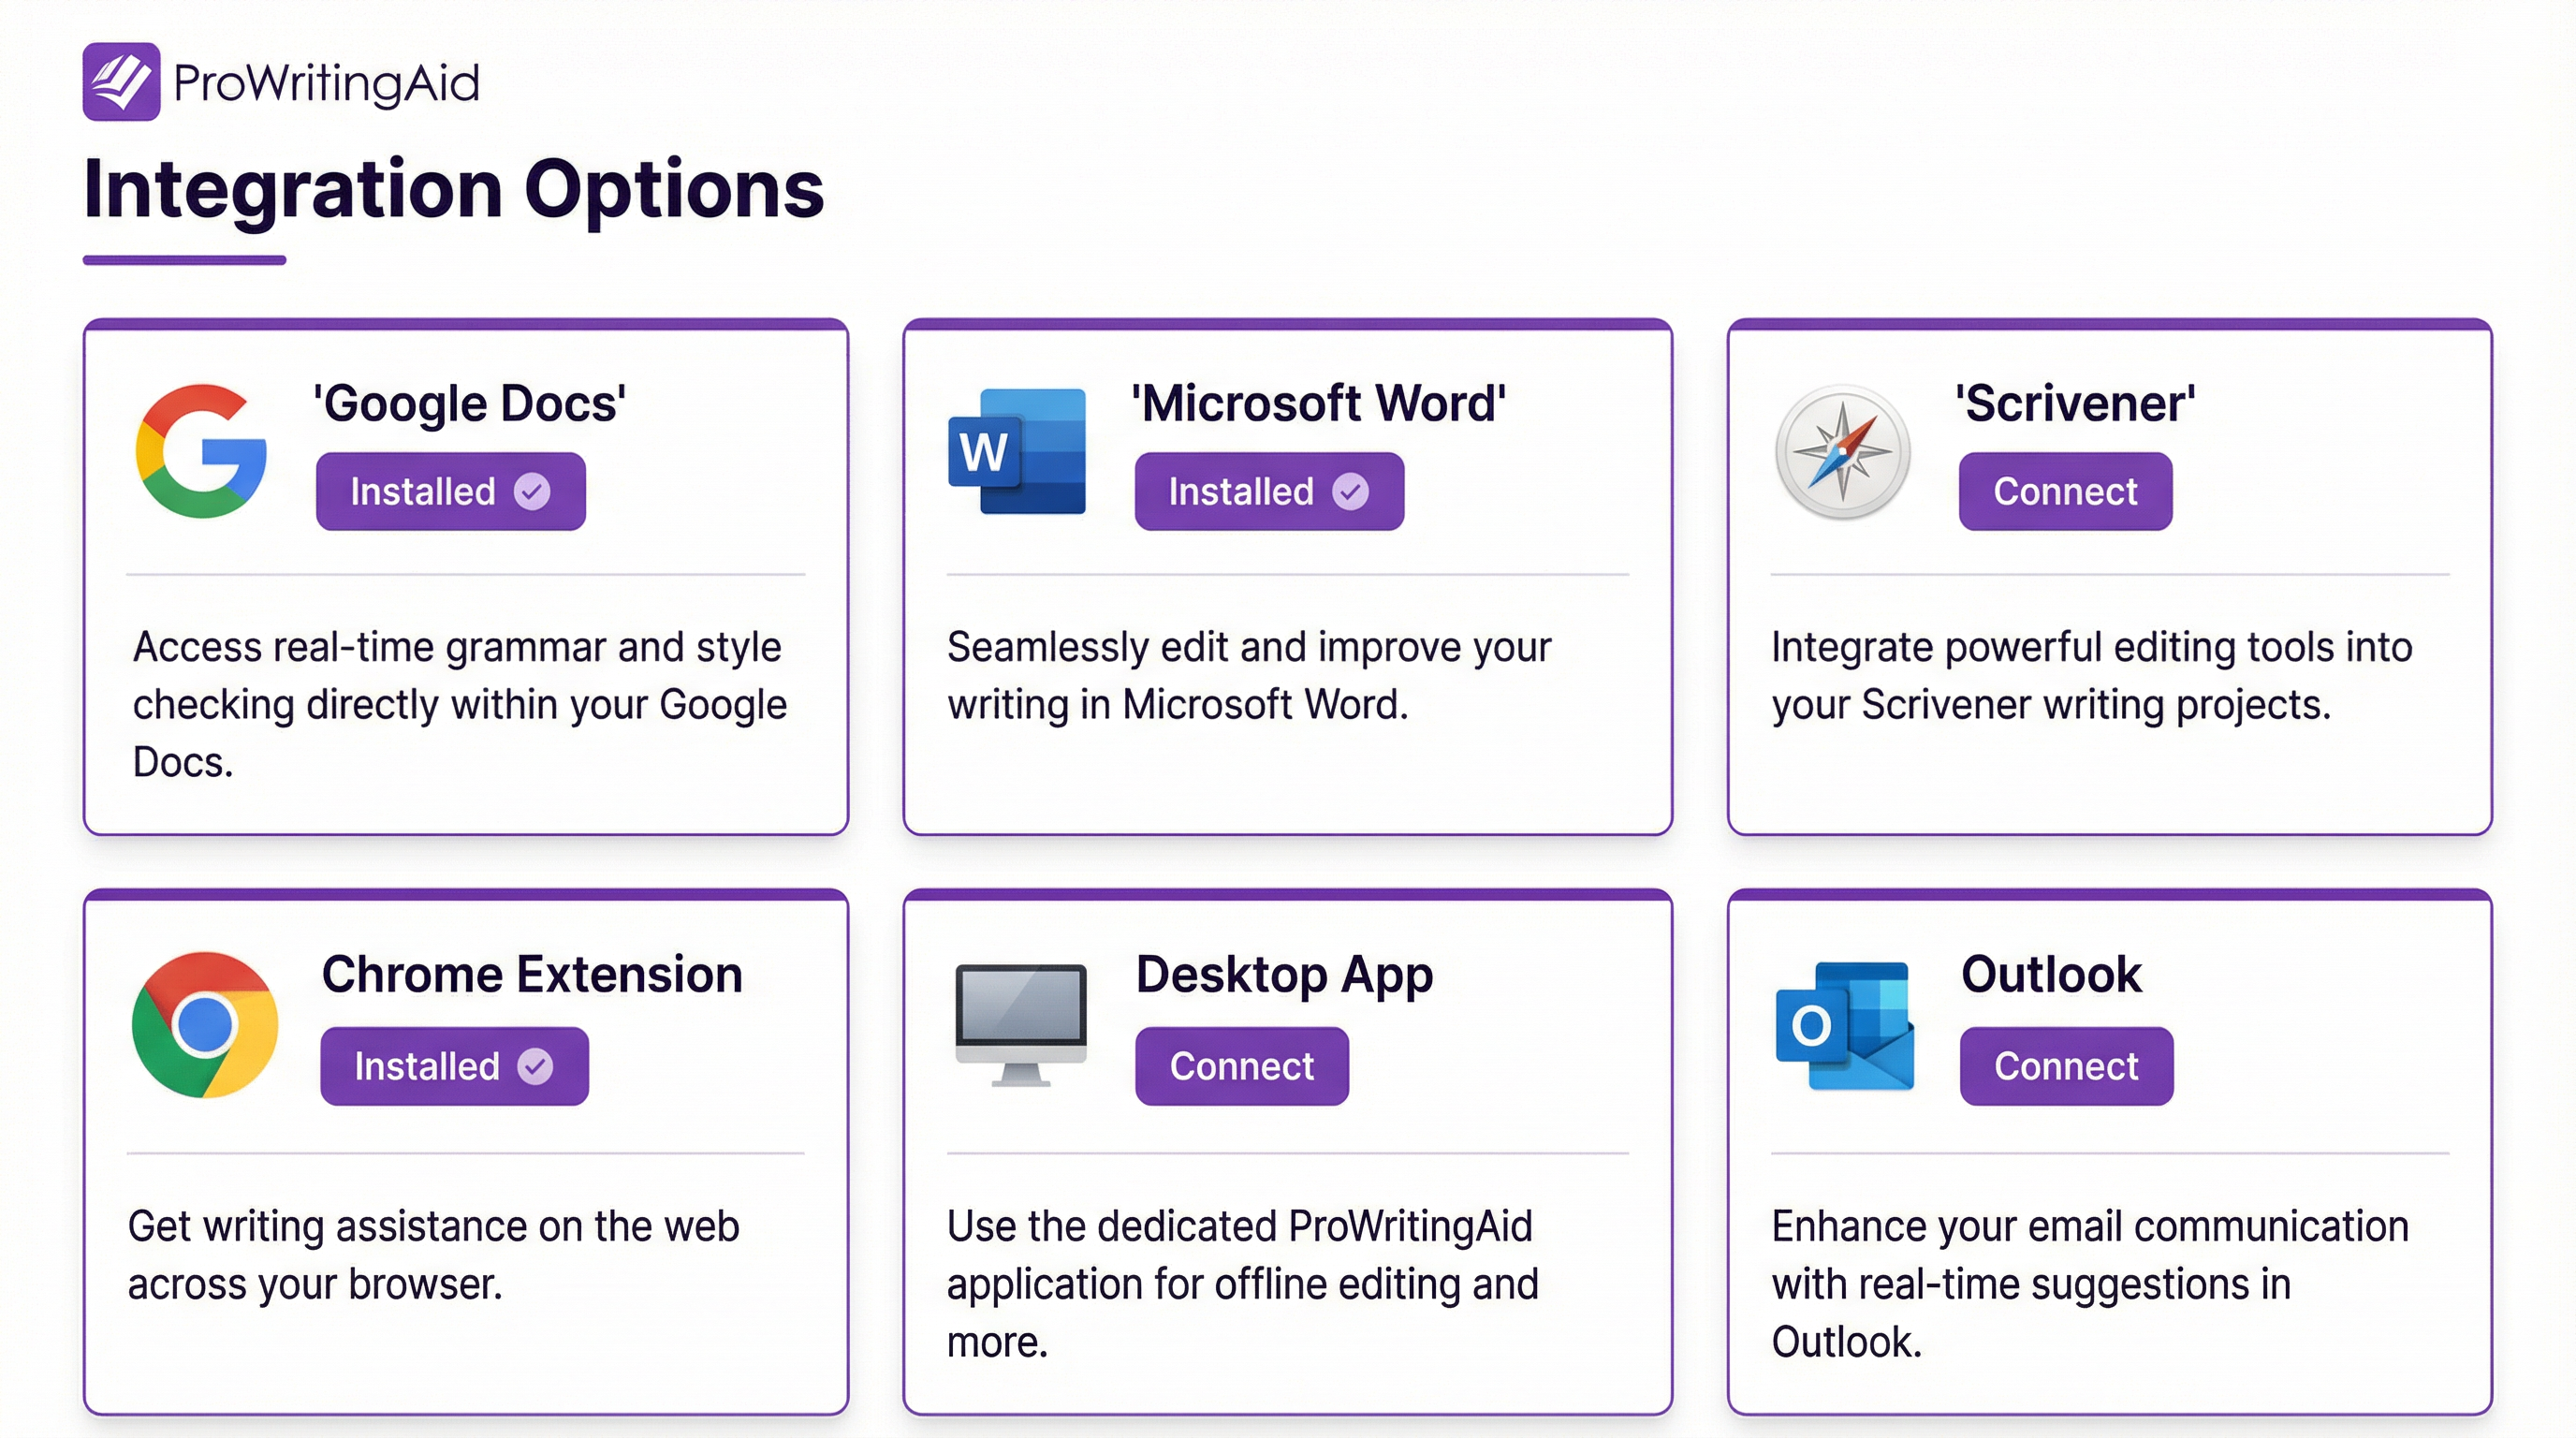Click the ProWritingAid logo icon
The height and width of the screenshot is (1438, 2576).
click(x=121, y=82)
